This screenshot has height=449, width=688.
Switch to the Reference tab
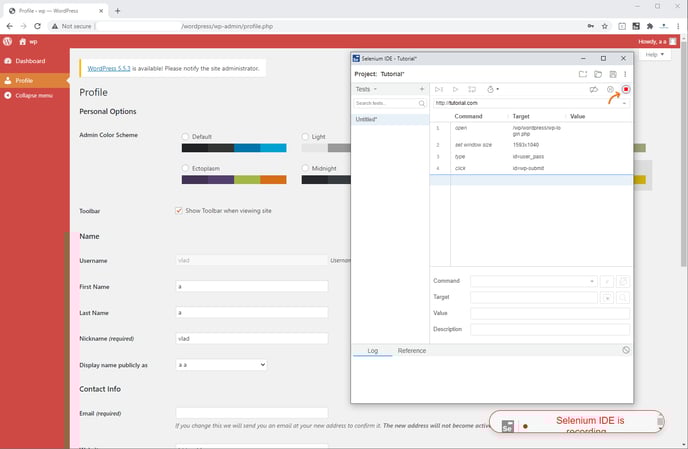coord(412,350)
